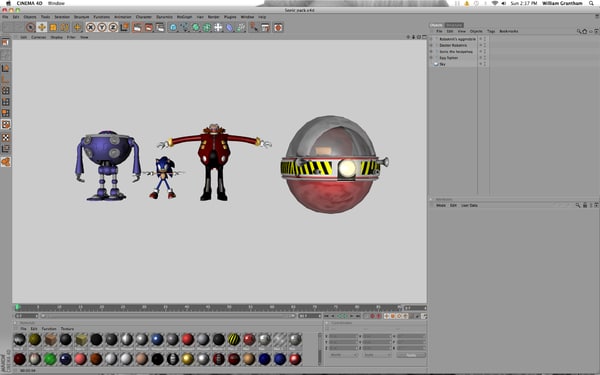Click the blue deformer object icon
The image size is (600, 375).
point(229,27)
